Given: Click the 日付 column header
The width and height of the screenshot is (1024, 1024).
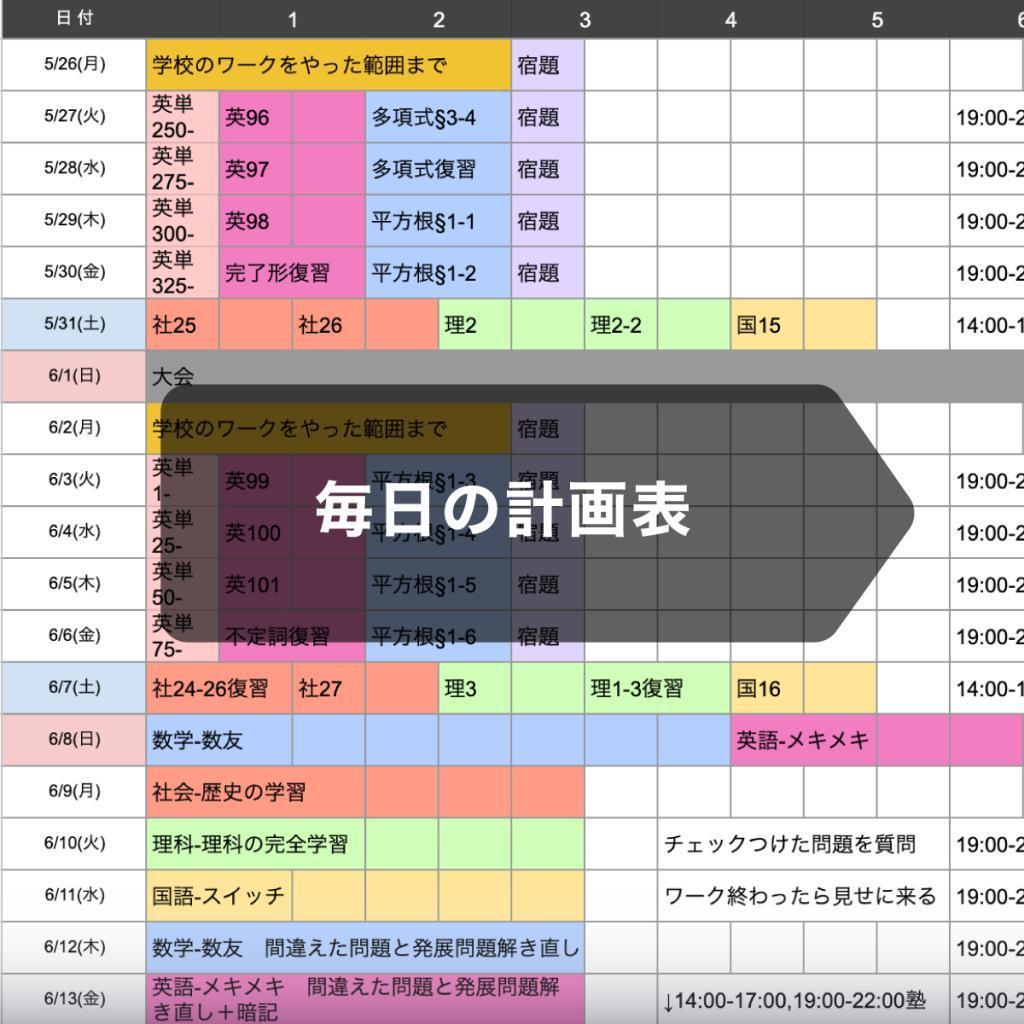Looking at the screenshot, I should pyautogui.click(x=74, y=18).
